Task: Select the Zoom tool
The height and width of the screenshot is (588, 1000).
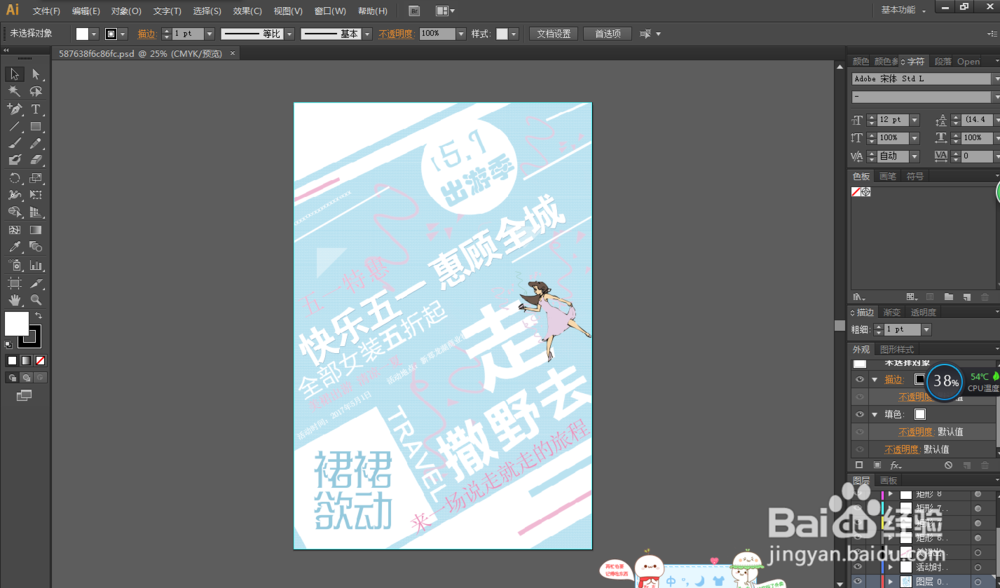Action: (36, 300)
